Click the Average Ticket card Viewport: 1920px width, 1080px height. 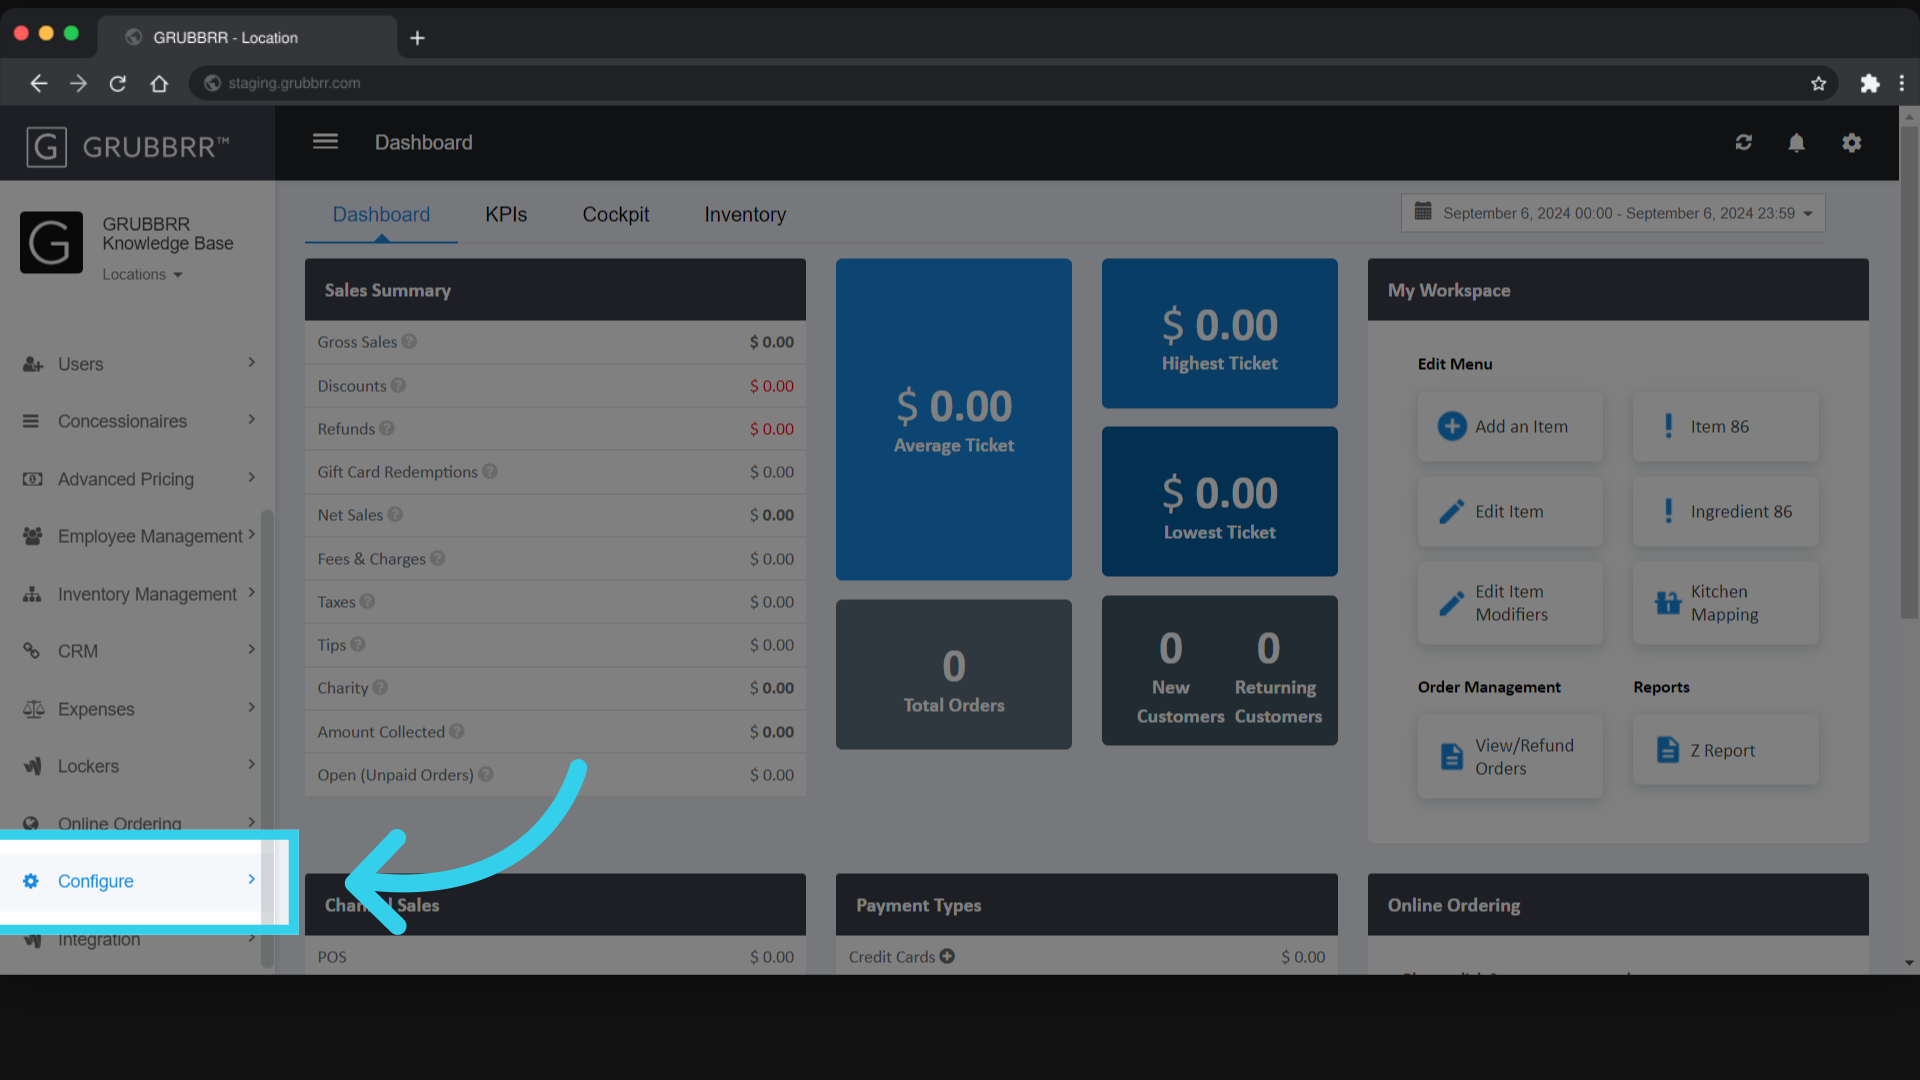954,419
